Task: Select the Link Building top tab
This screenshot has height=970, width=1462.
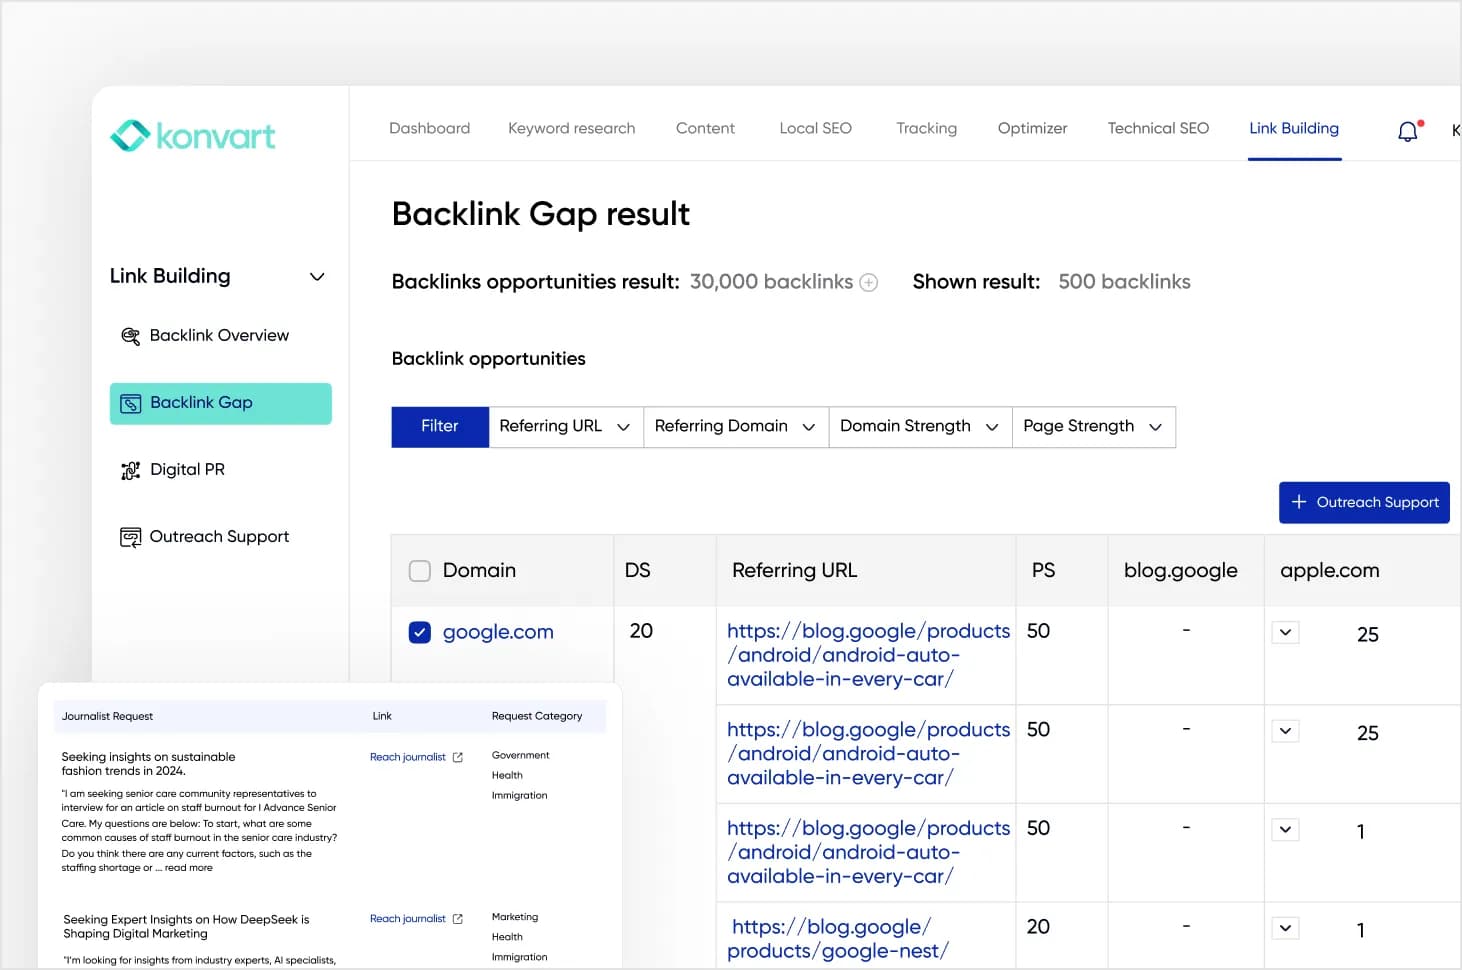Action: coord(1294,128)
